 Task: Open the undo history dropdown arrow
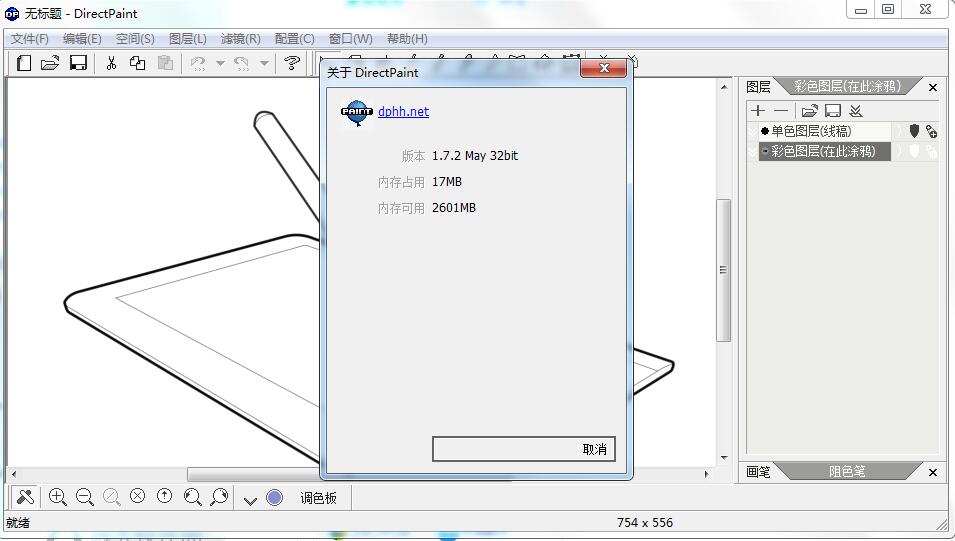pyautogui.click(x=220, y=63)
